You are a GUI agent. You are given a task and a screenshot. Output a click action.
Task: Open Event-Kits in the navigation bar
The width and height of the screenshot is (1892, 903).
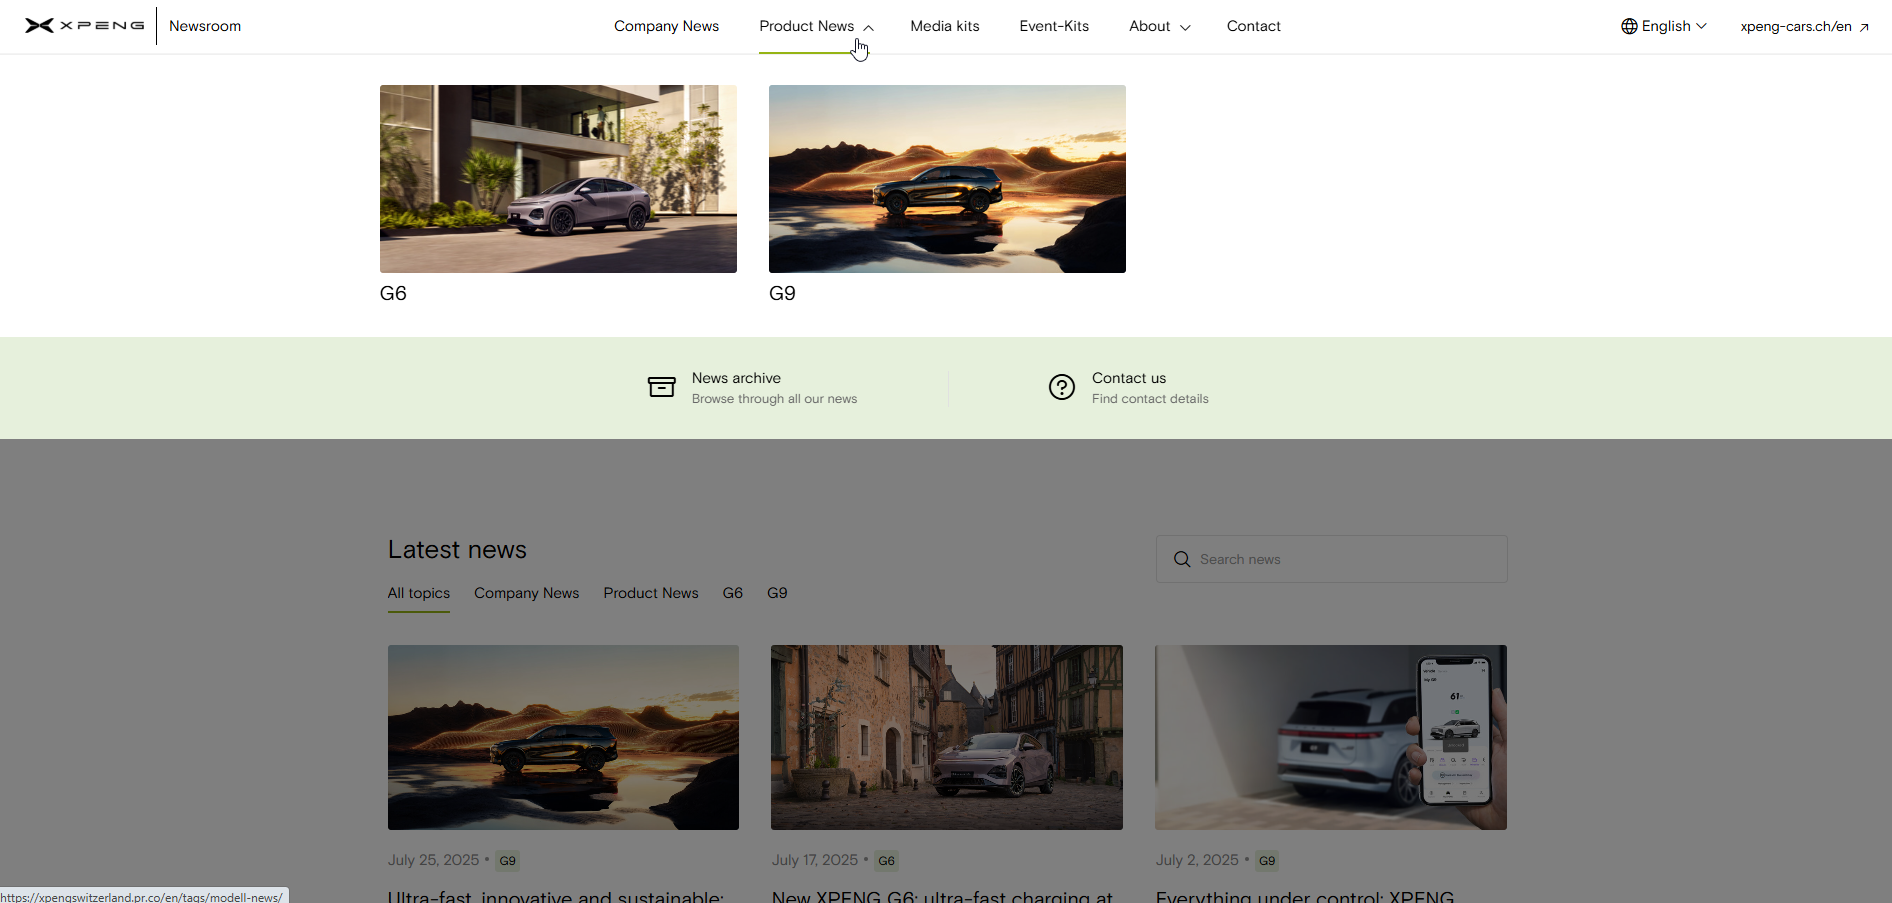[x=1054, y=26]
